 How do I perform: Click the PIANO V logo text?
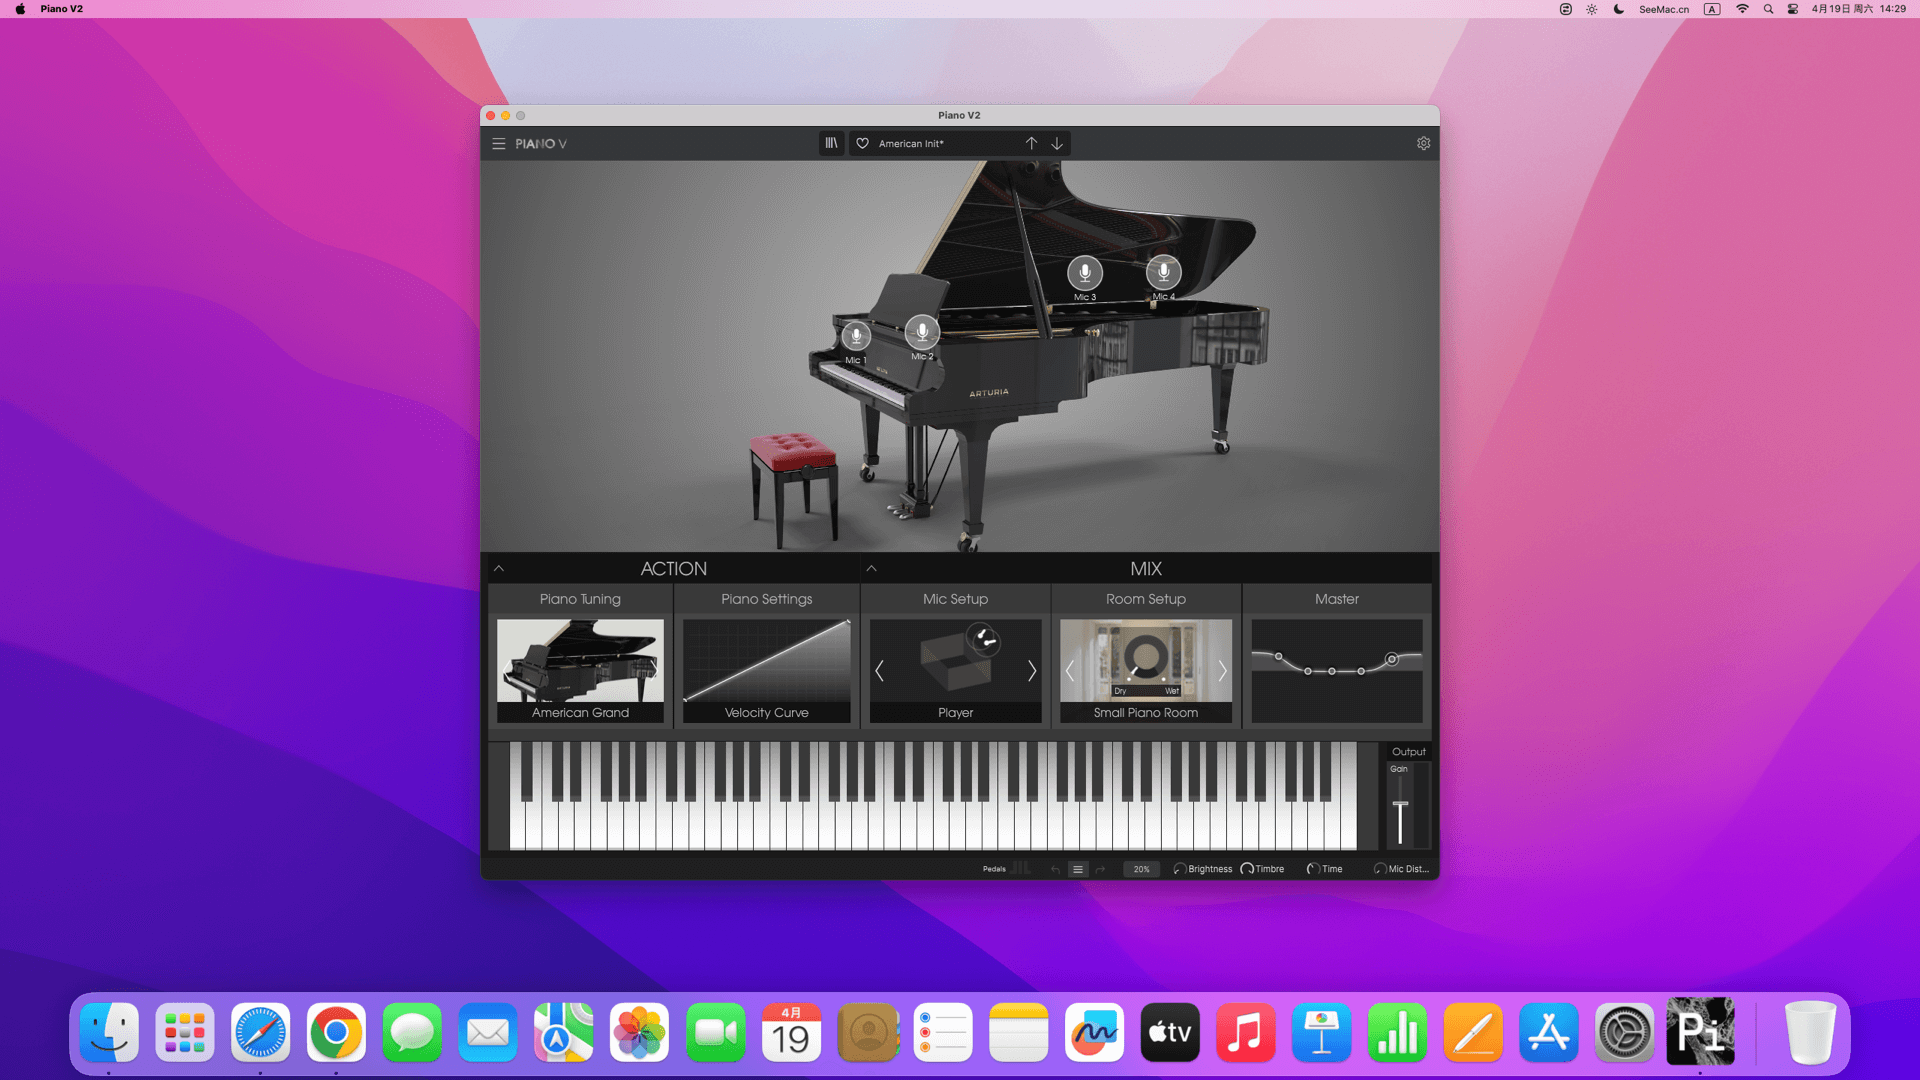coord(541,144)
